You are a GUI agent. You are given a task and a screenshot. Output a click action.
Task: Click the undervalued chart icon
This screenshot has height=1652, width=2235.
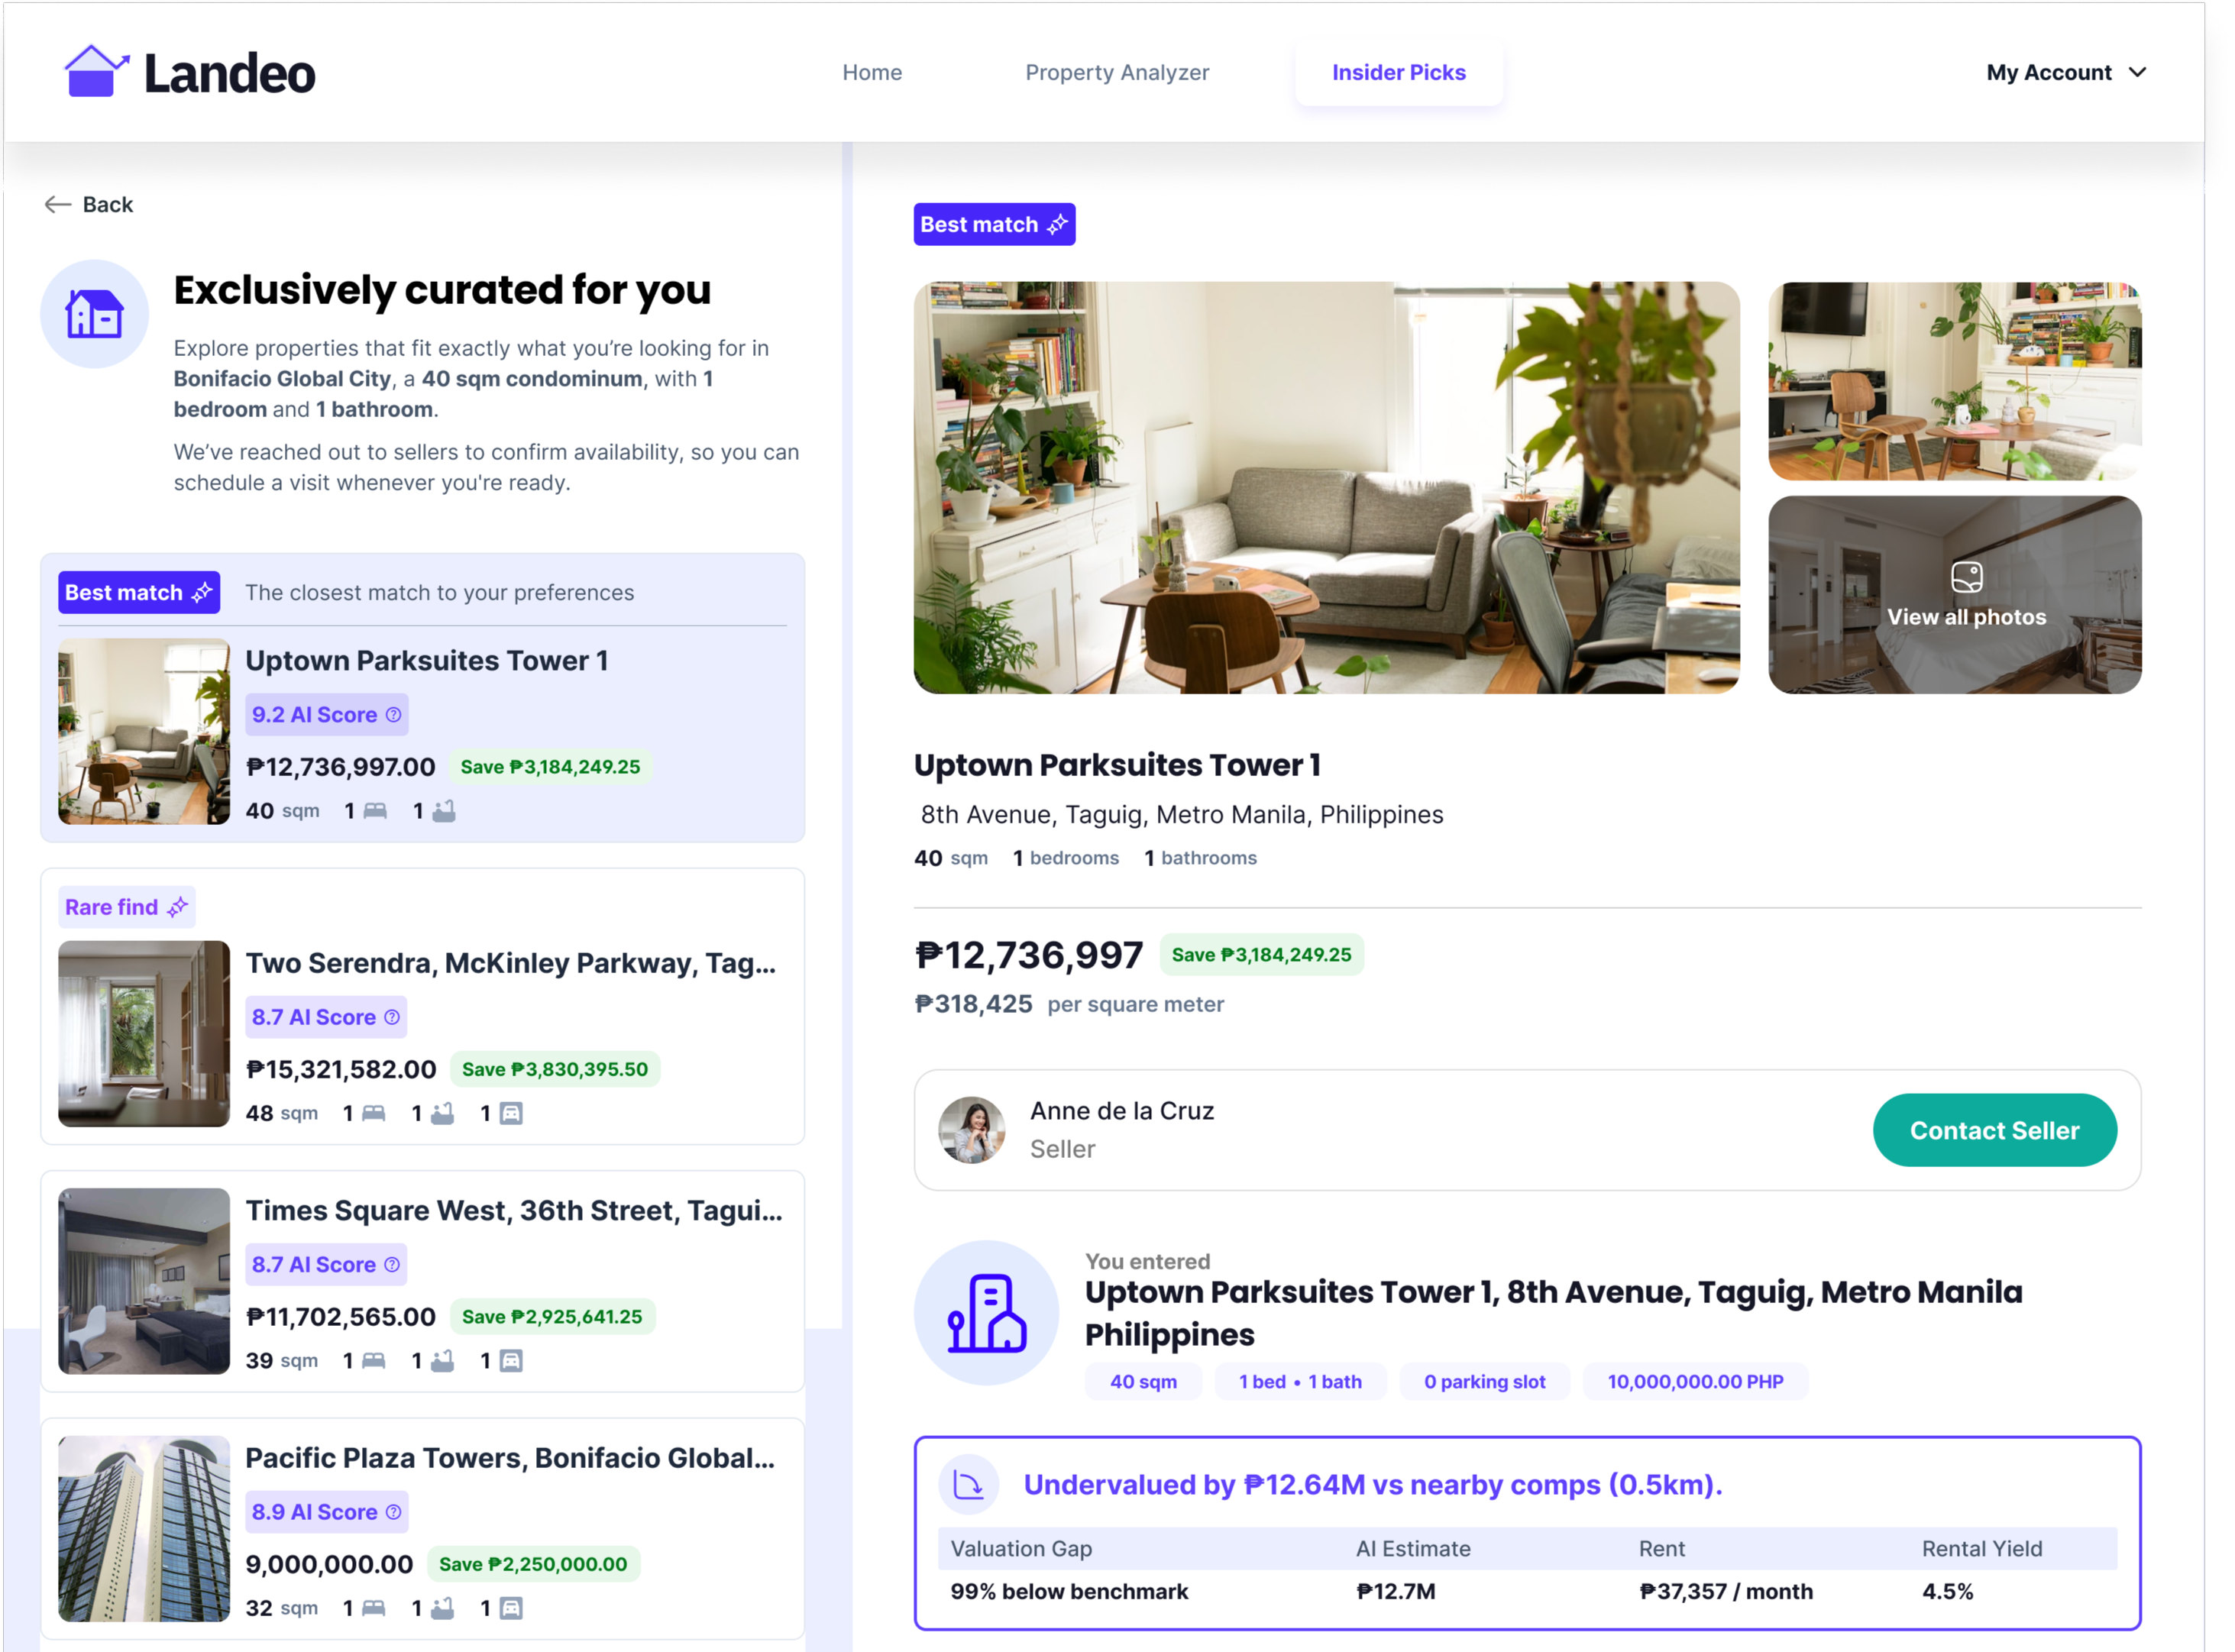pos(968,1485)
